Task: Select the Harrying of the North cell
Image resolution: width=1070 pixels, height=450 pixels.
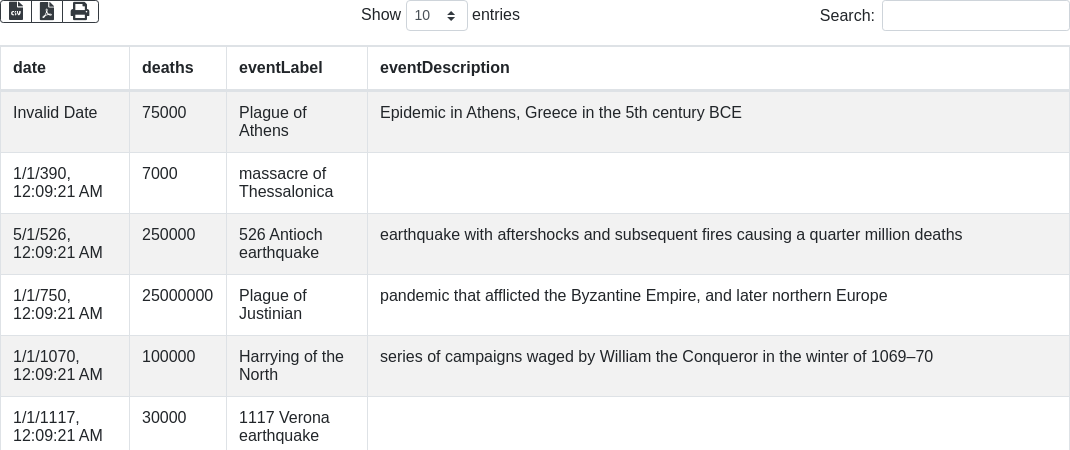Action: coord(291,366)
